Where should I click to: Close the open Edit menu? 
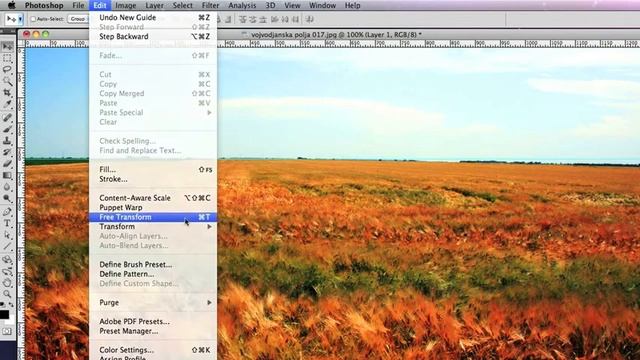coord(100,5)
